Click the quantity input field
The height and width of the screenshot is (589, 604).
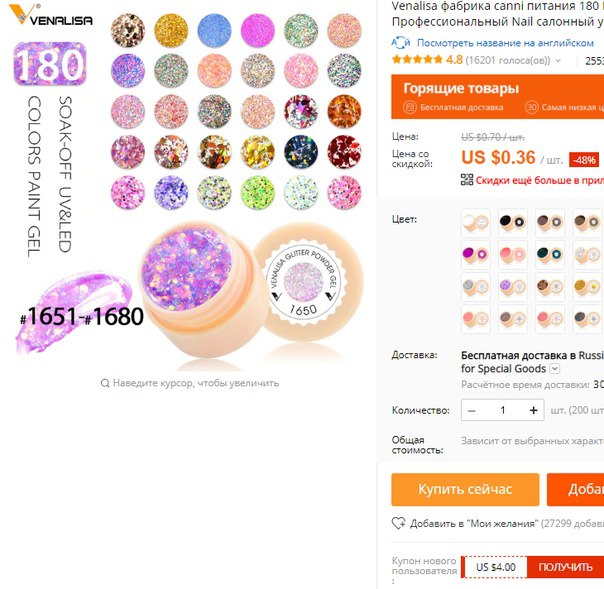point(503,410)
